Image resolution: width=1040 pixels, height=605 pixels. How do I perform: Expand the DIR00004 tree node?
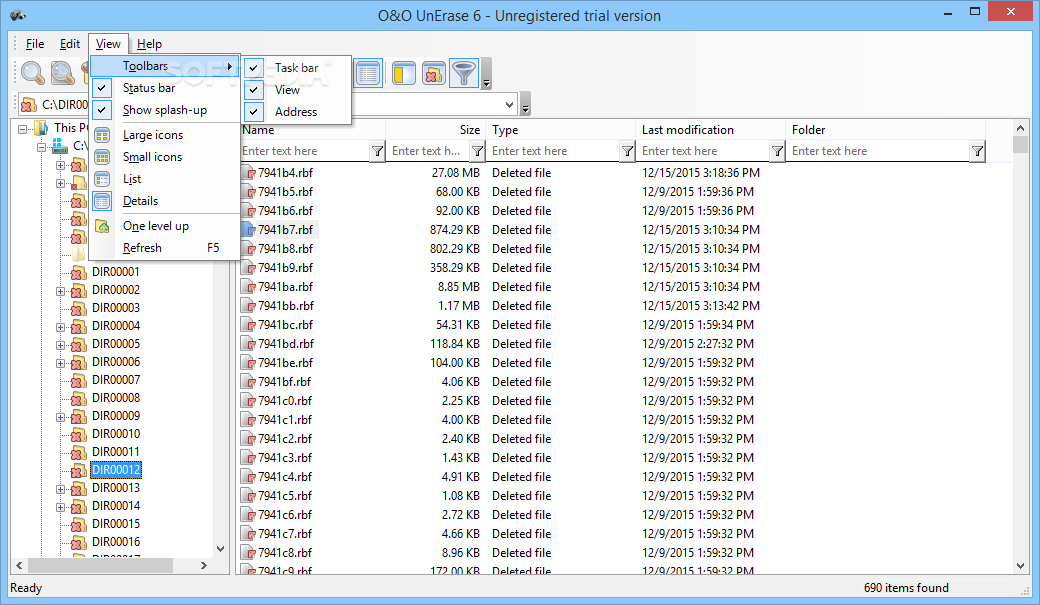tap(60, 327)
